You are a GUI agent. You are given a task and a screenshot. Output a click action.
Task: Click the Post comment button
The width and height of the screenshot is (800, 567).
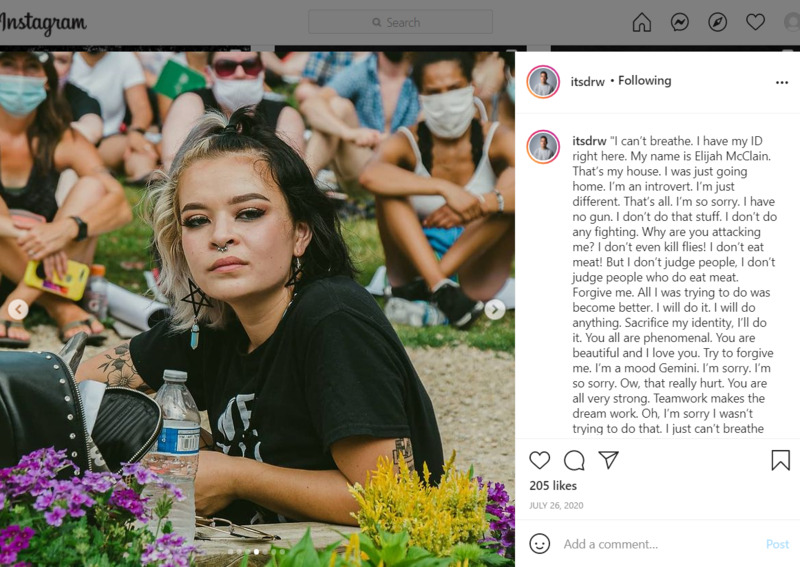point(777,544)
